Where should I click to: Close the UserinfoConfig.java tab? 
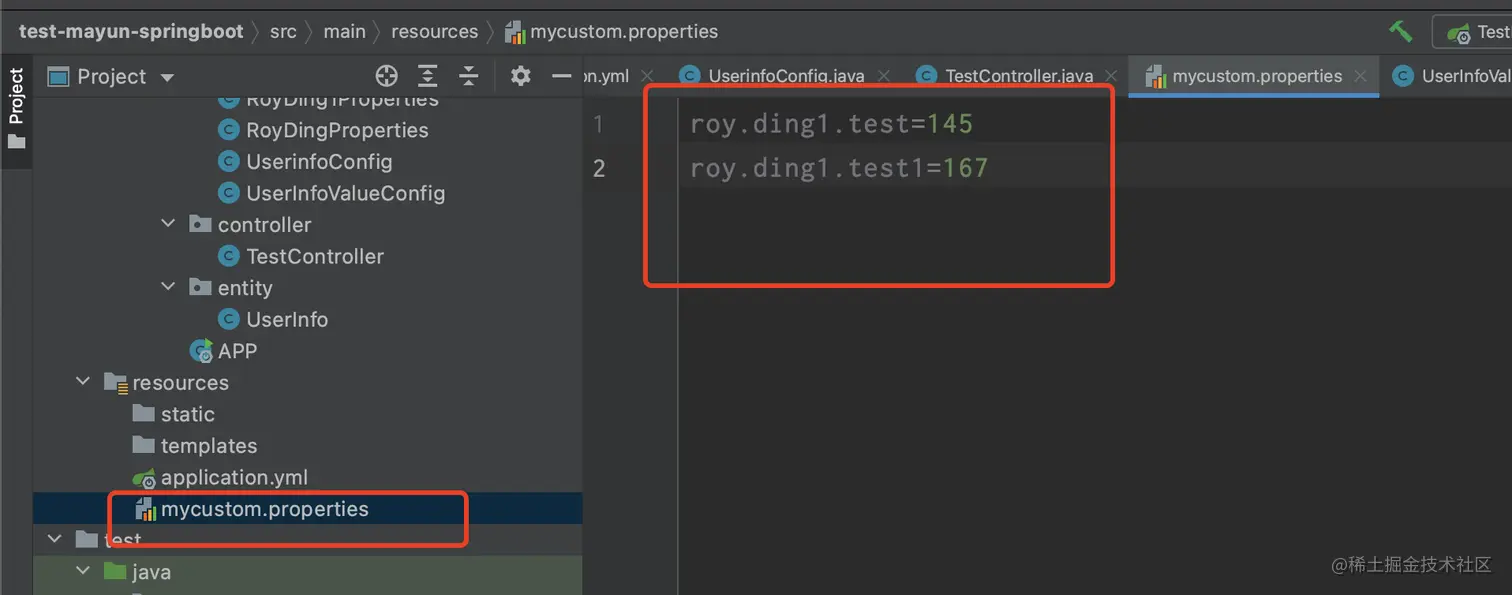883,76
